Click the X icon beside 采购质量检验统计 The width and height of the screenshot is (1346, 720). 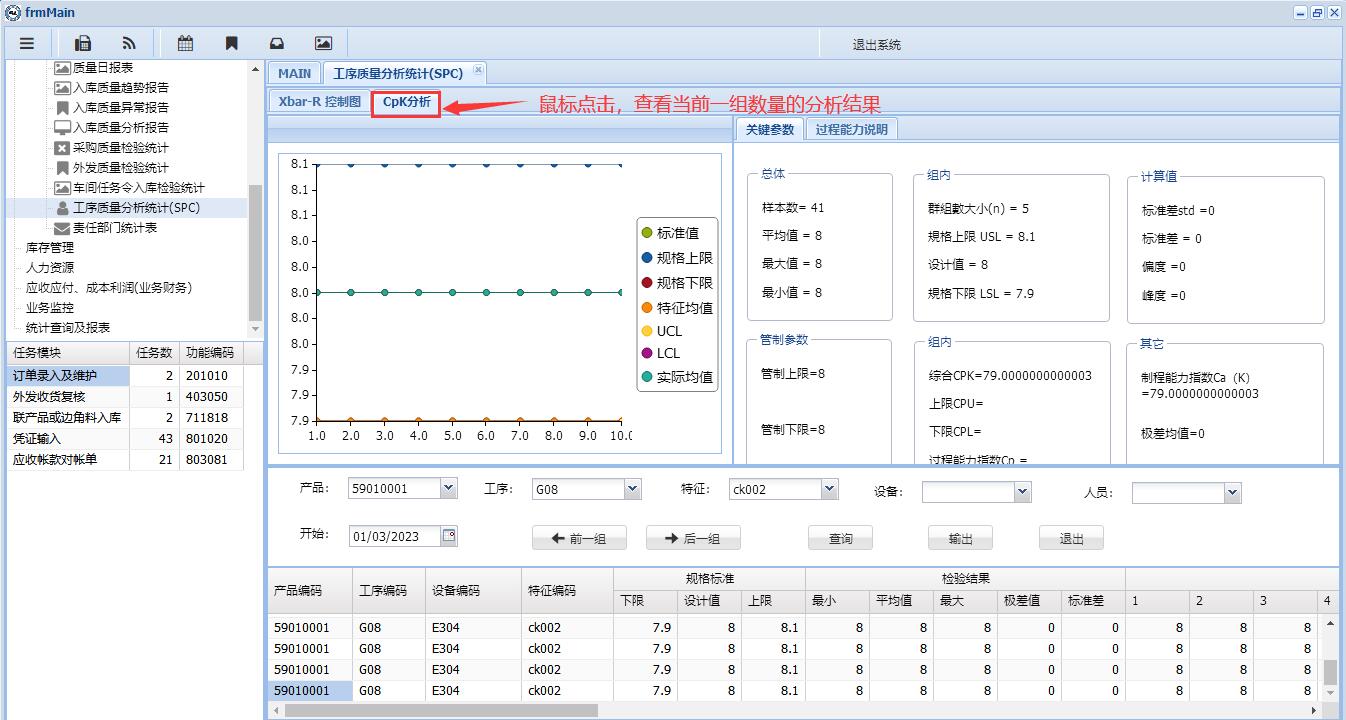coord(62,148)
